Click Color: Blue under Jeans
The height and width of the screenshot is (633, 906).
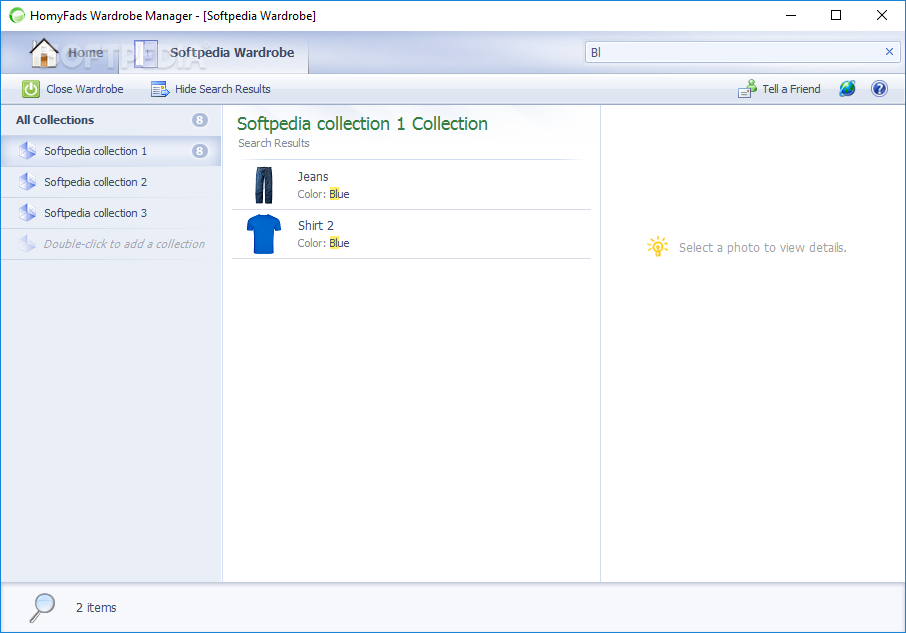click(323, 194)
